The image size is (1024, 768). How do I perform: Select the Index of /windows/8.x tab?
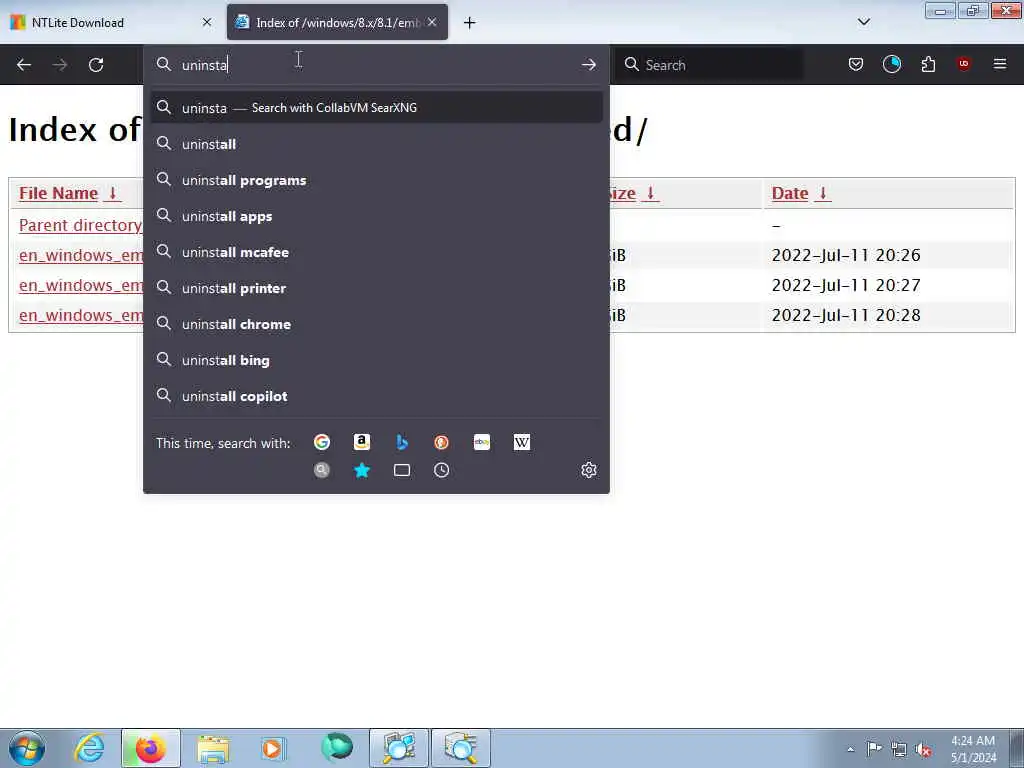pos(337,22)
